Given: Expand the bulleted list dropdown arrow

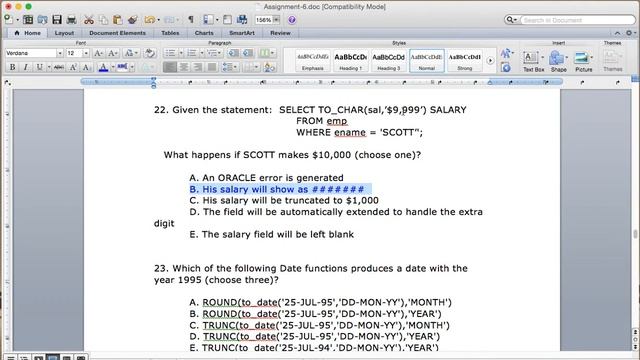Looking at the screenshot, I should [x=181, y=53].
